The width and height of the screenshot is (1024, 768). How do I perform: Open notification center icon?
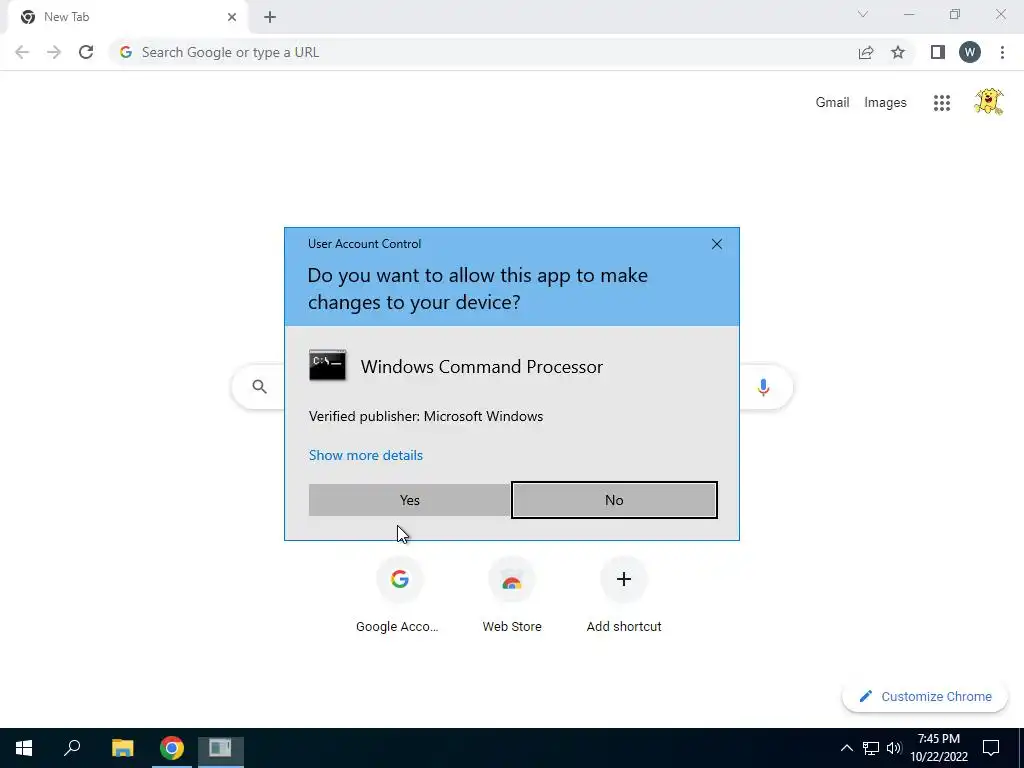(x=991, y=748)
